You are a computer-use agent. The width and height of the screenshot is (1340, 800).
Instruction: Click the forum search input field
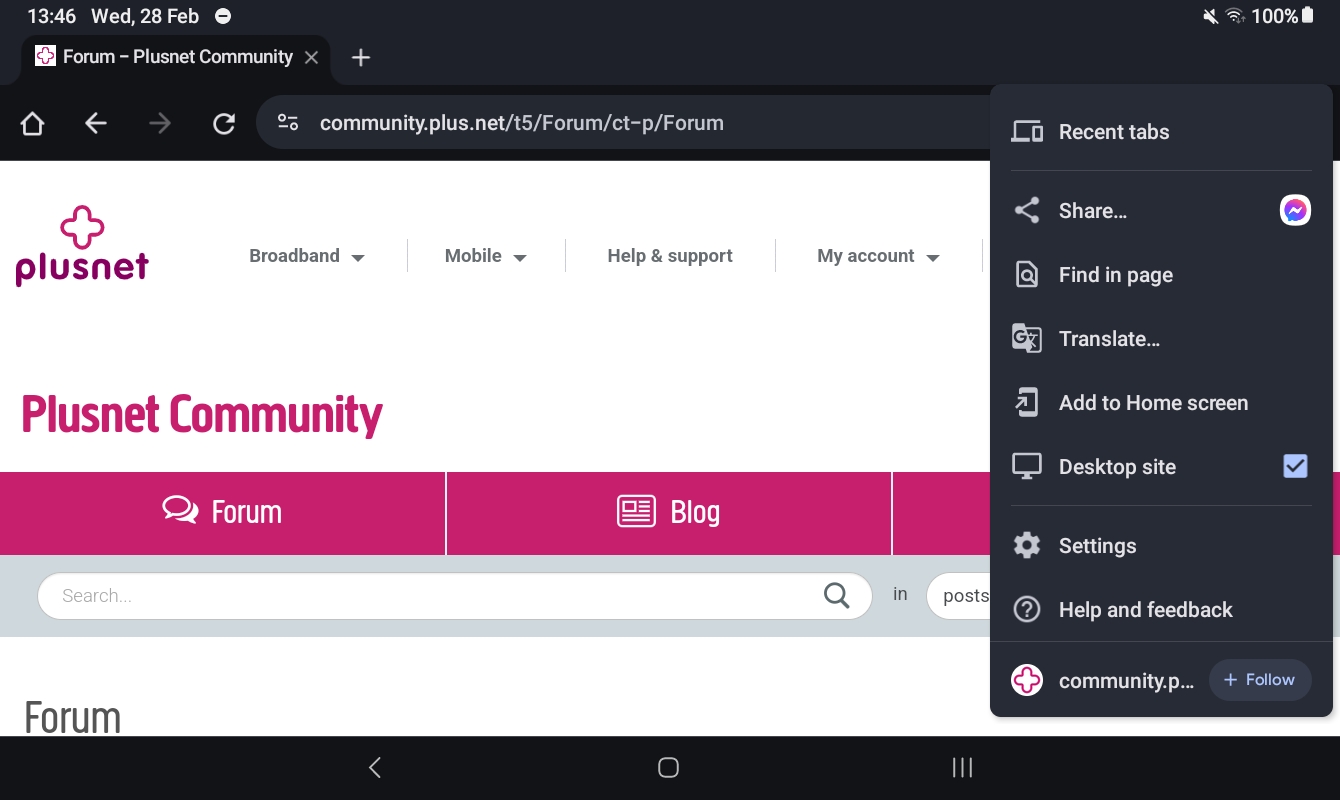click(x=400, y=595)
